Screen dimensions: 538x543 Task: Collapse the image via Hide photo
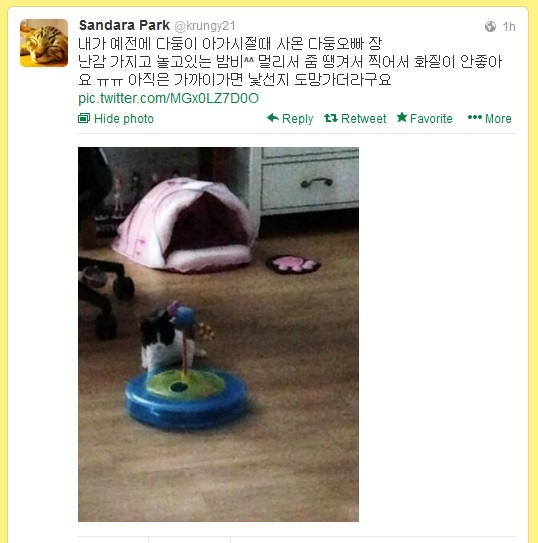pos(124,119)
